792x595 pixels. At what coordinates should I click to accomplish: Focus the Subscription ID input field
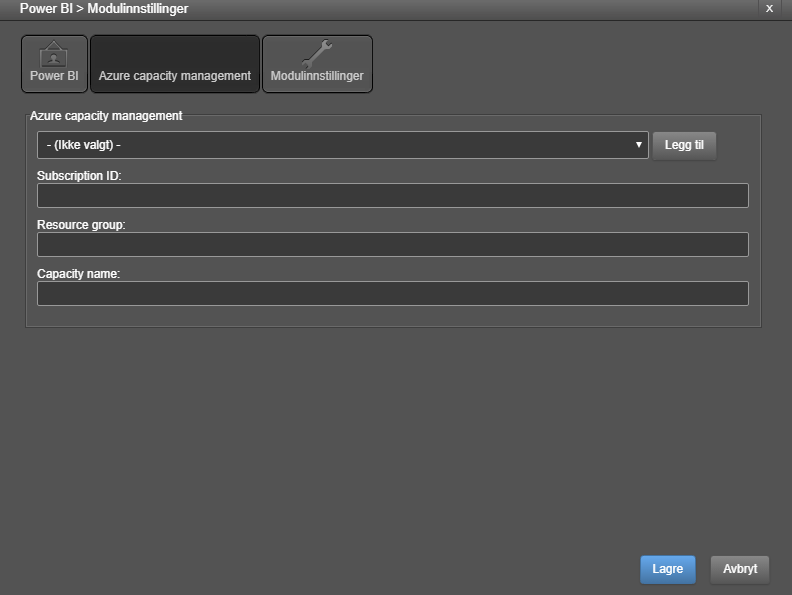coord(392,195)
